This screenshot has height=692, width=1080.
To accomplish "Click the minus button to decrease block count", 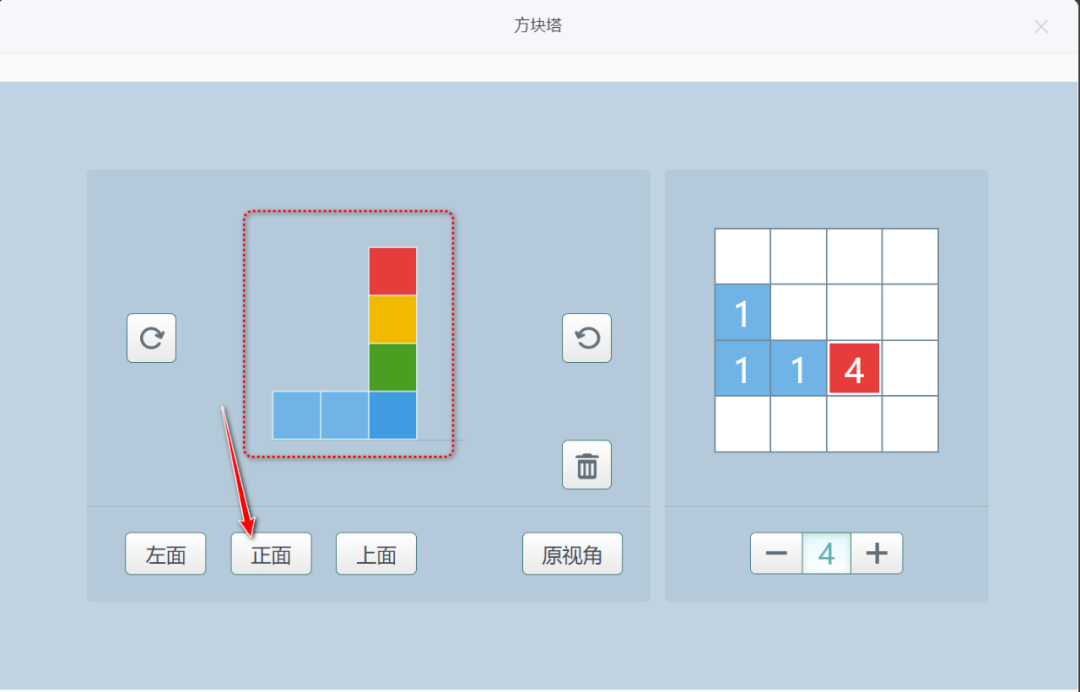I will pyautogui.click(x=777, y=553).
